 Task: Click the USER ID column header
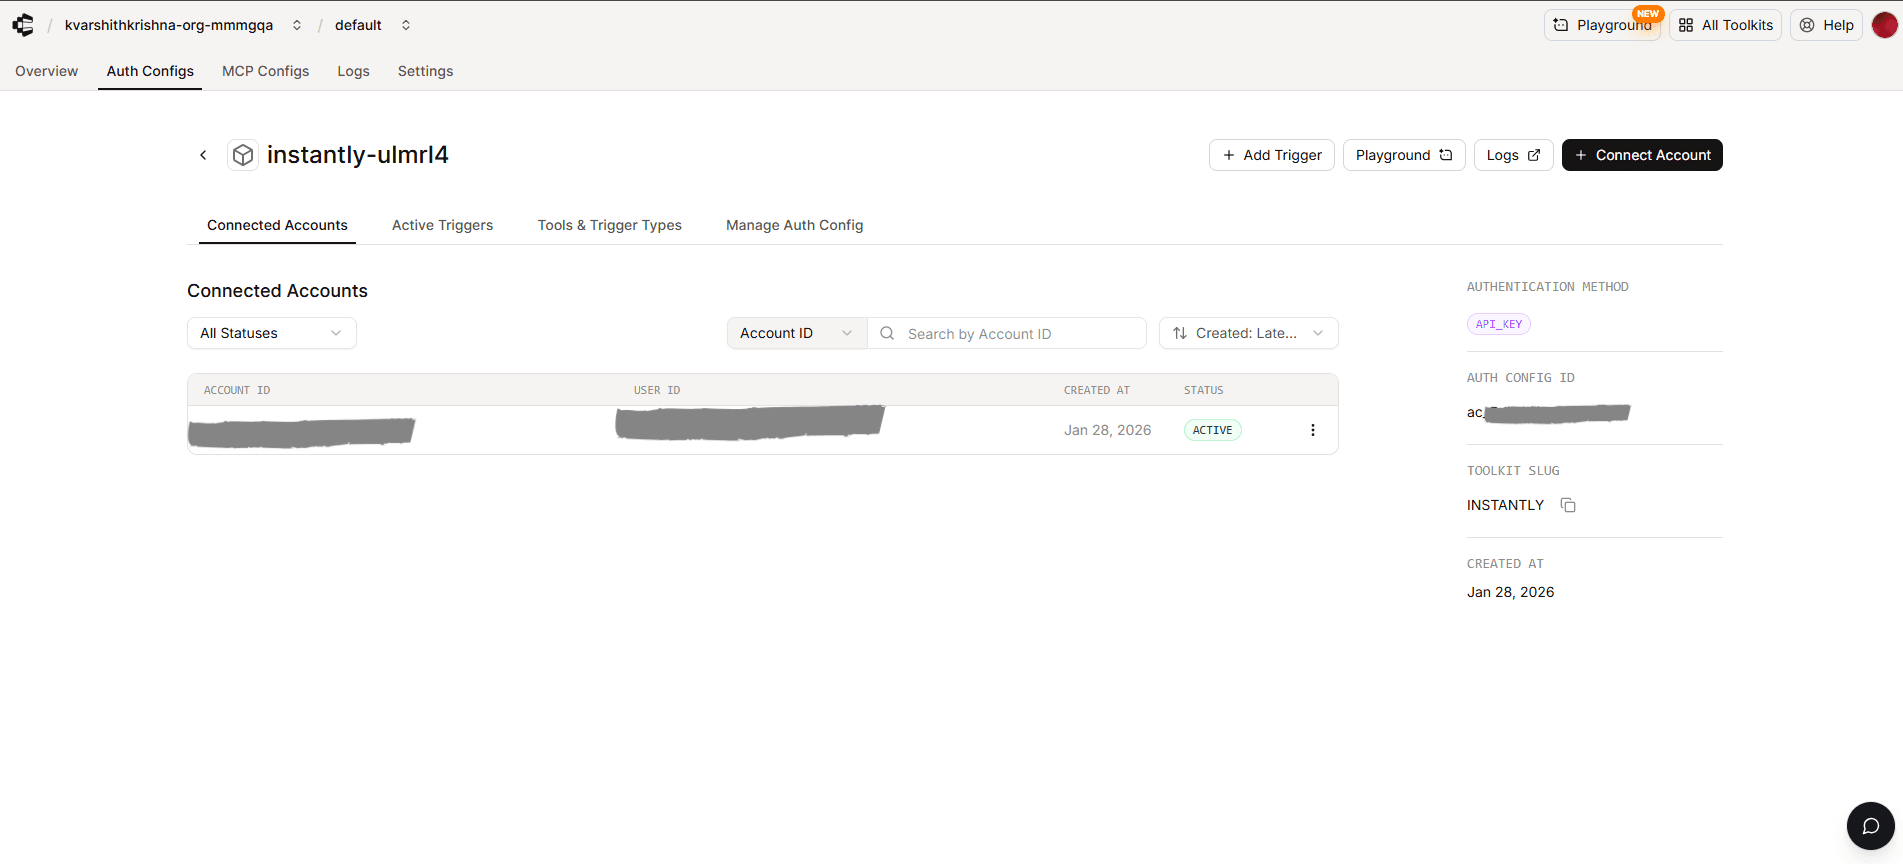tap(657, 390)
